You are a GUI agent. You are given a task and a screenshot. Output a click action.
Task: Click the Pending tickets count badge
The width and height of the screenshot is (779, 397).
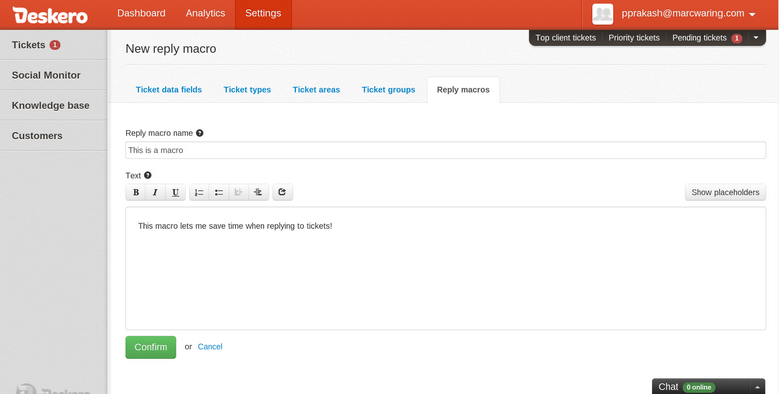pos(737,38)
